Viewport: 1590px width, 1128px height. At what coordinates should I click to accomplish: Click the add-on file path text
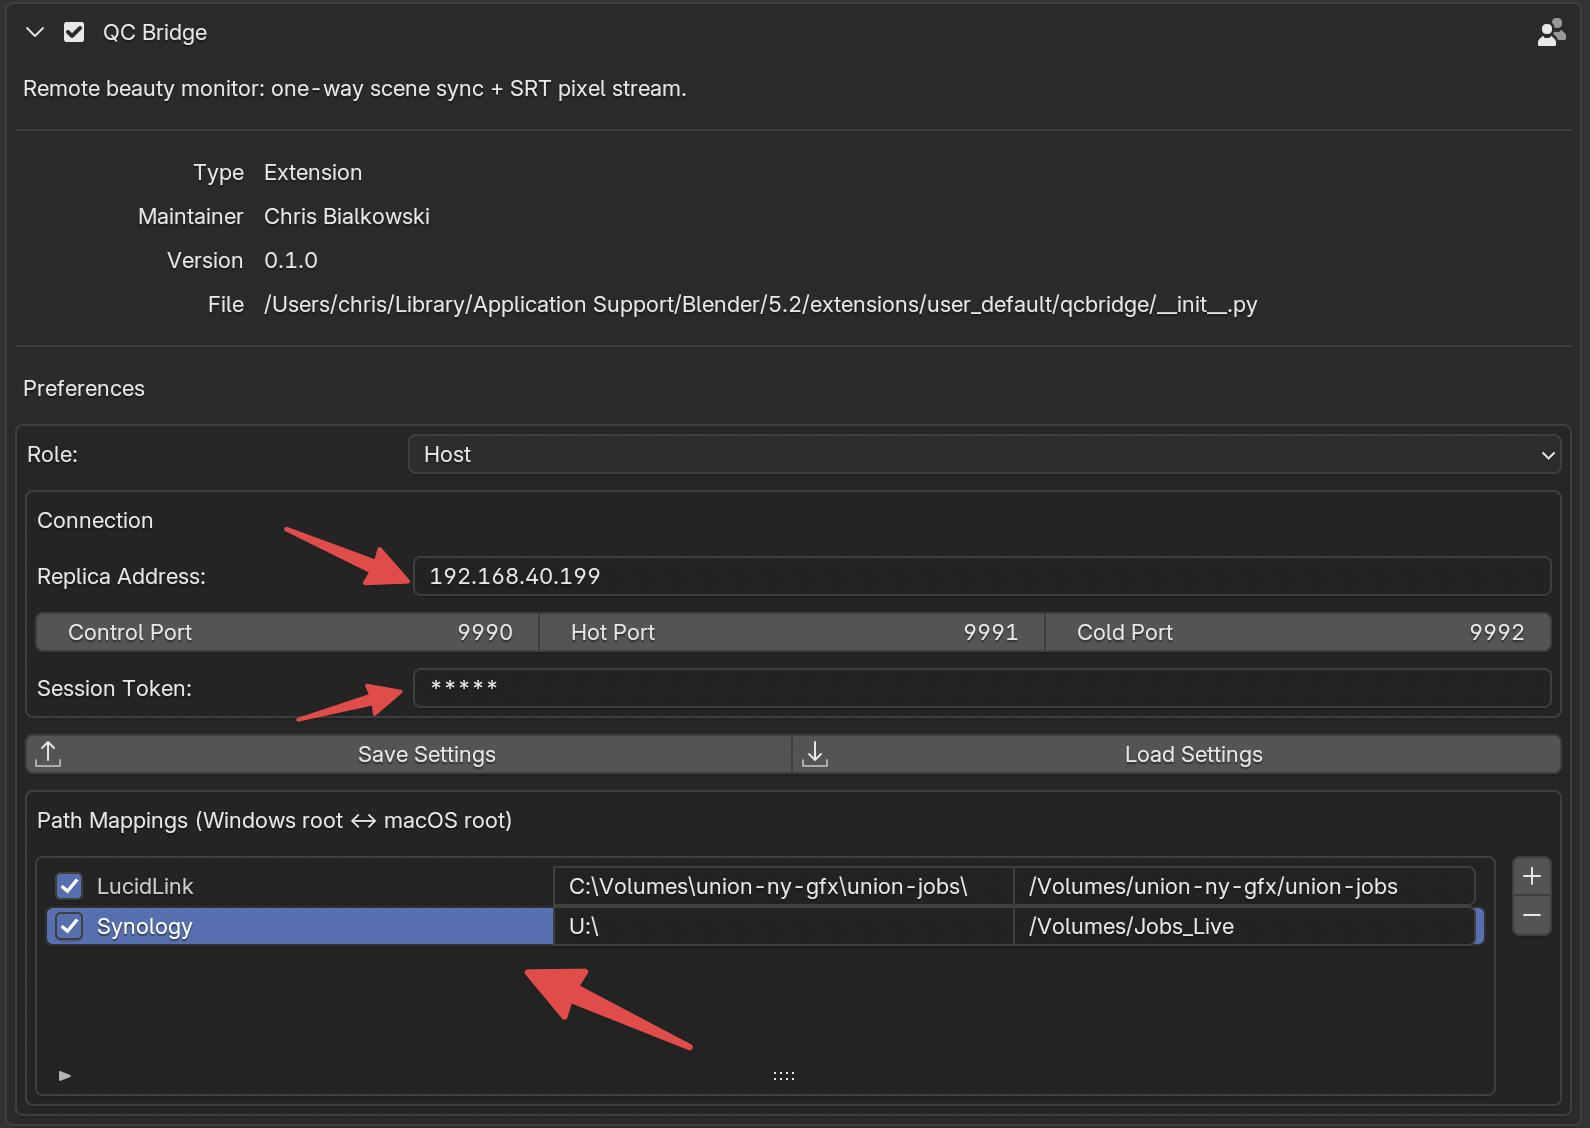pos(760,304)
